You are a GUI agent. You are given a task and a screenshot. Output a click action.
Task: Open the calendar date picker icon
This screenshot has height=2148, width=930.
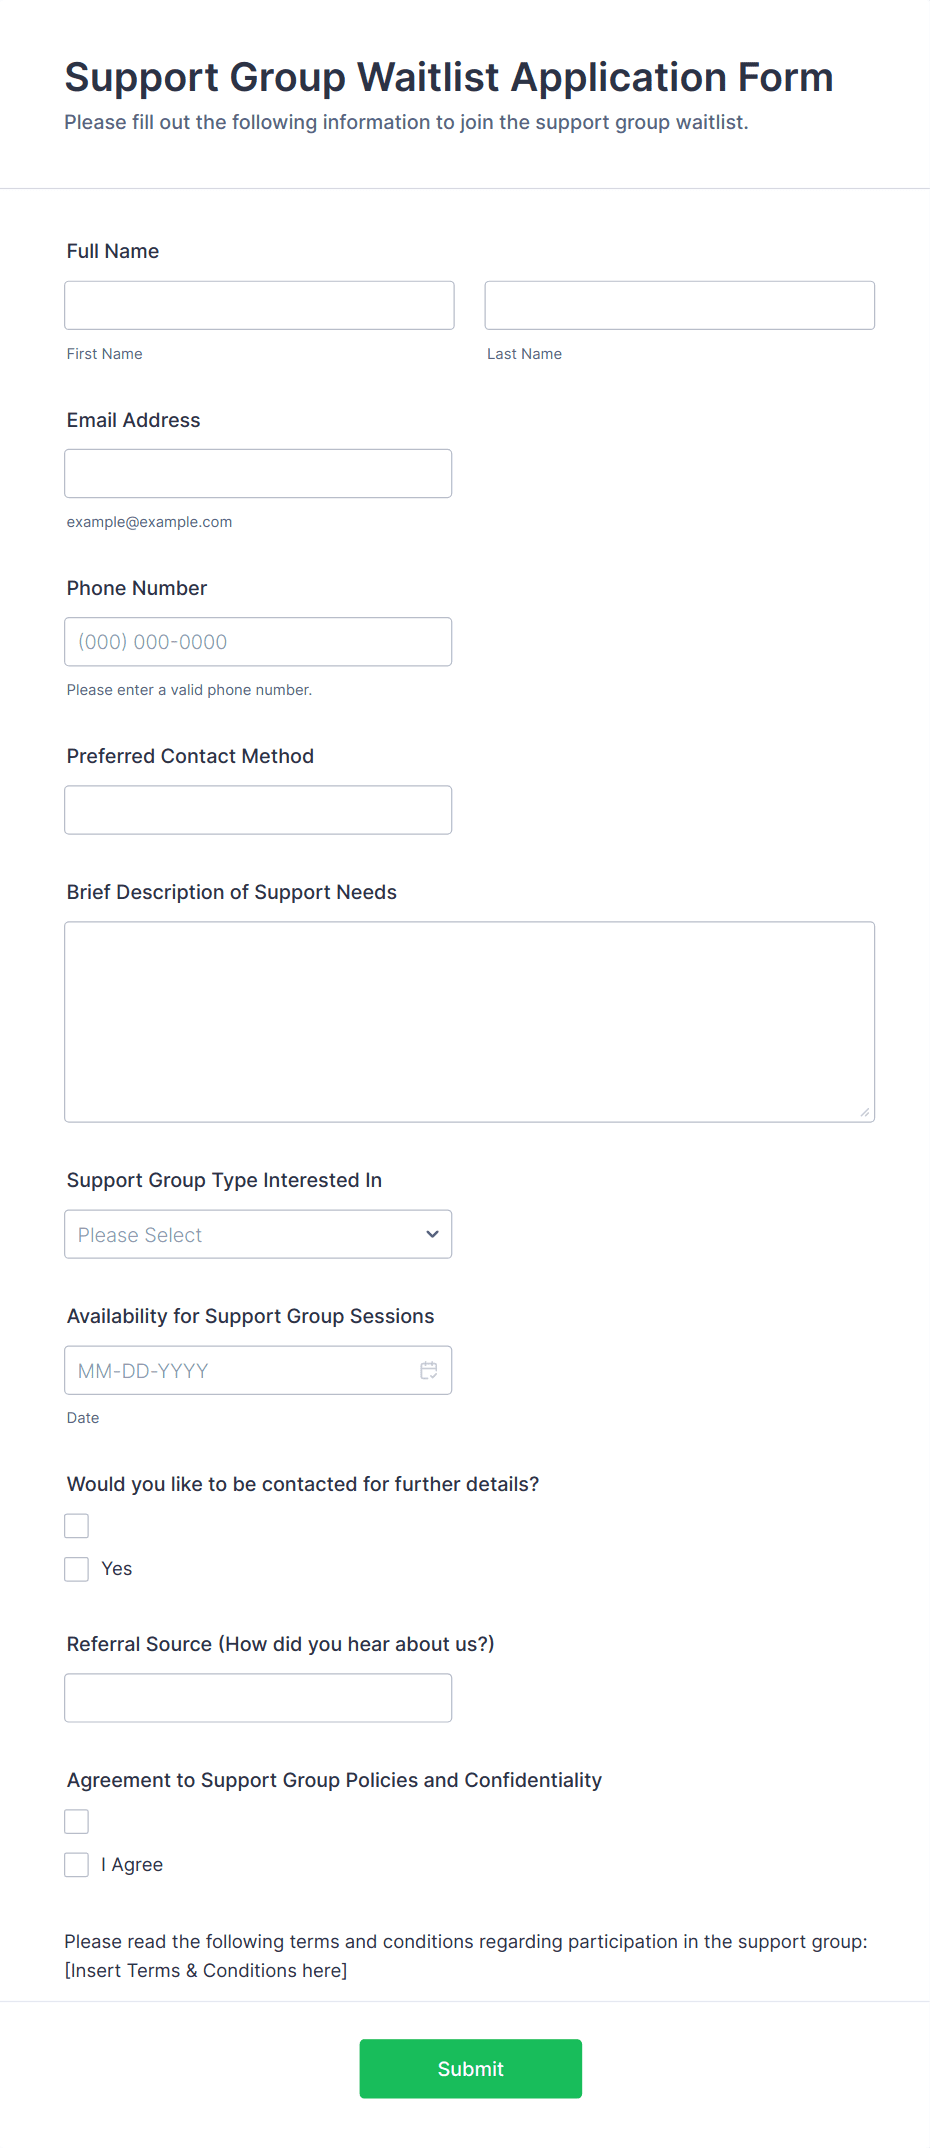tap(429, 1370)
